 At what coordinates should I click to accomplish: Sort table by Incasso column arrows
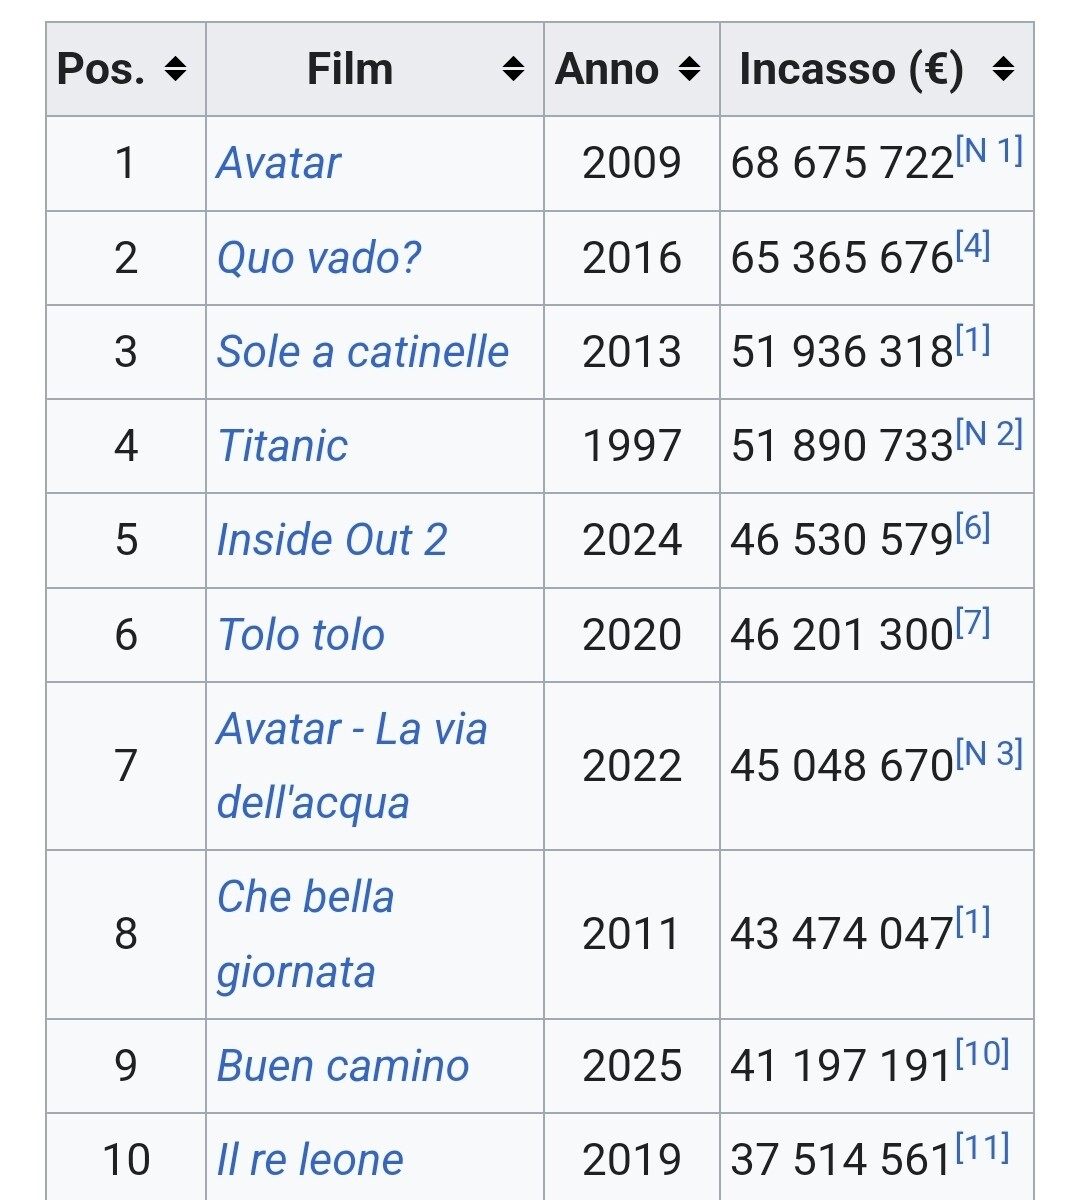point(1004,69)
